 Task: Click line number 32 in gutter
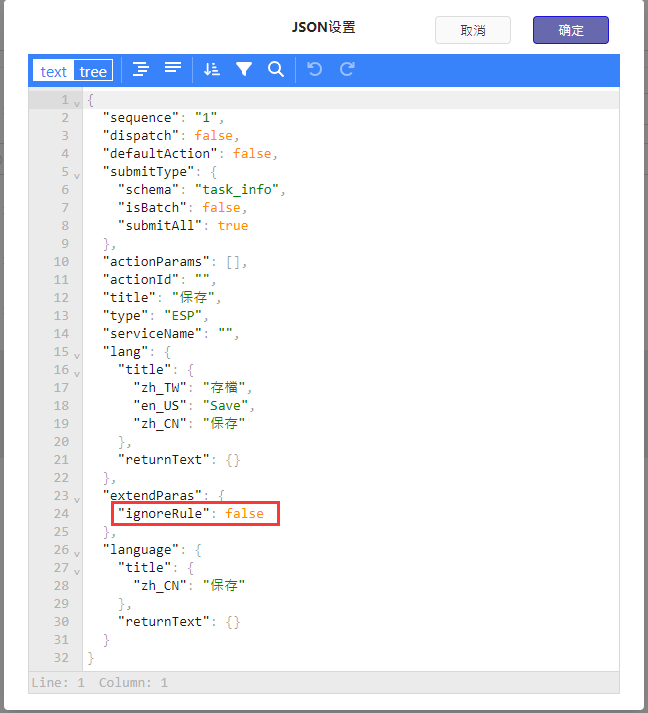(x=61, y=658)
